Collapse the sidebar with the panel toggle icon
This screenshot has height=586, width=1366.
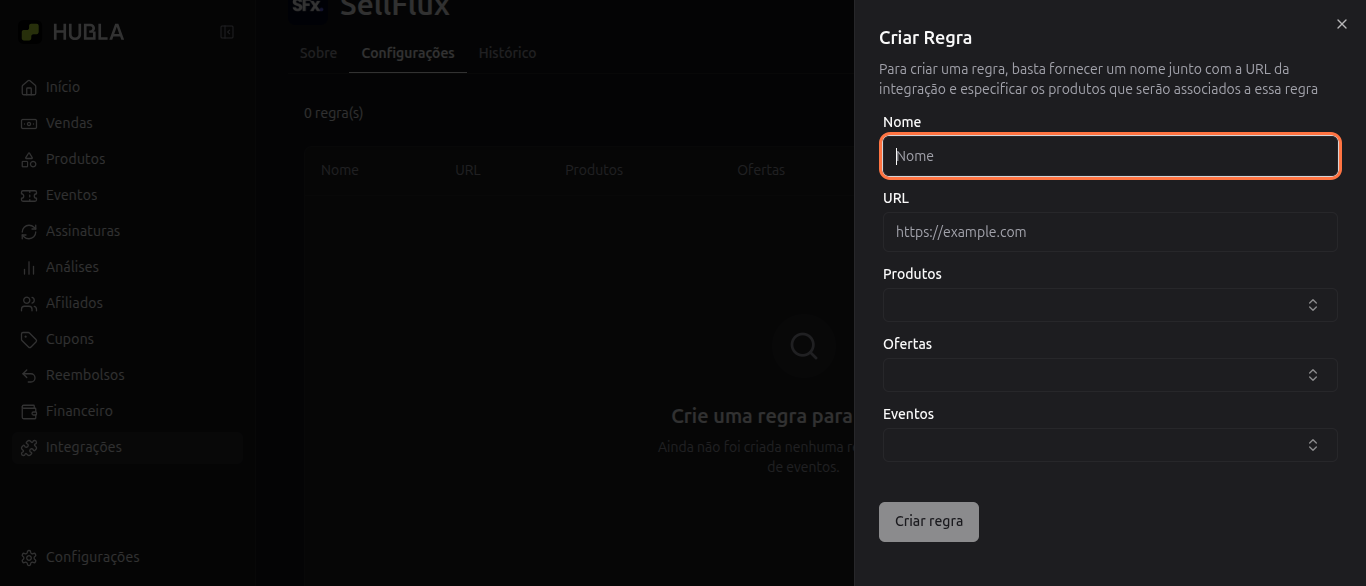tap(227, 32)
